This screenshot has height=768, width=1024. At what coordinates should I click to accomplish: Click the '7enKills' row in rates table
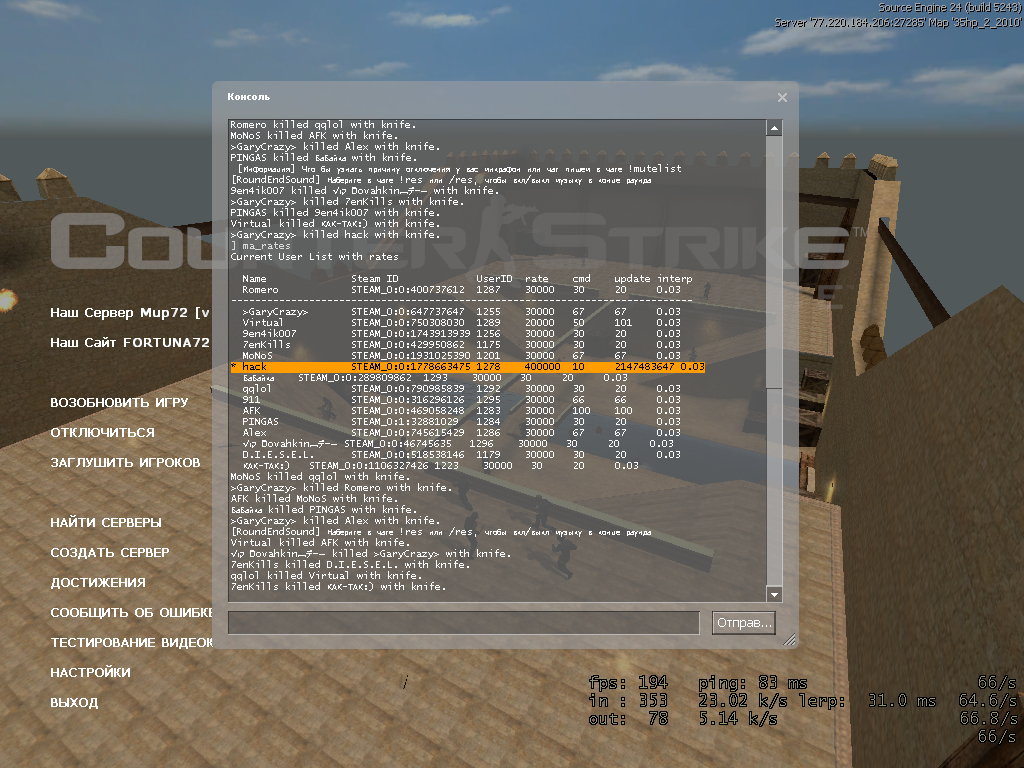coord(462,344)
